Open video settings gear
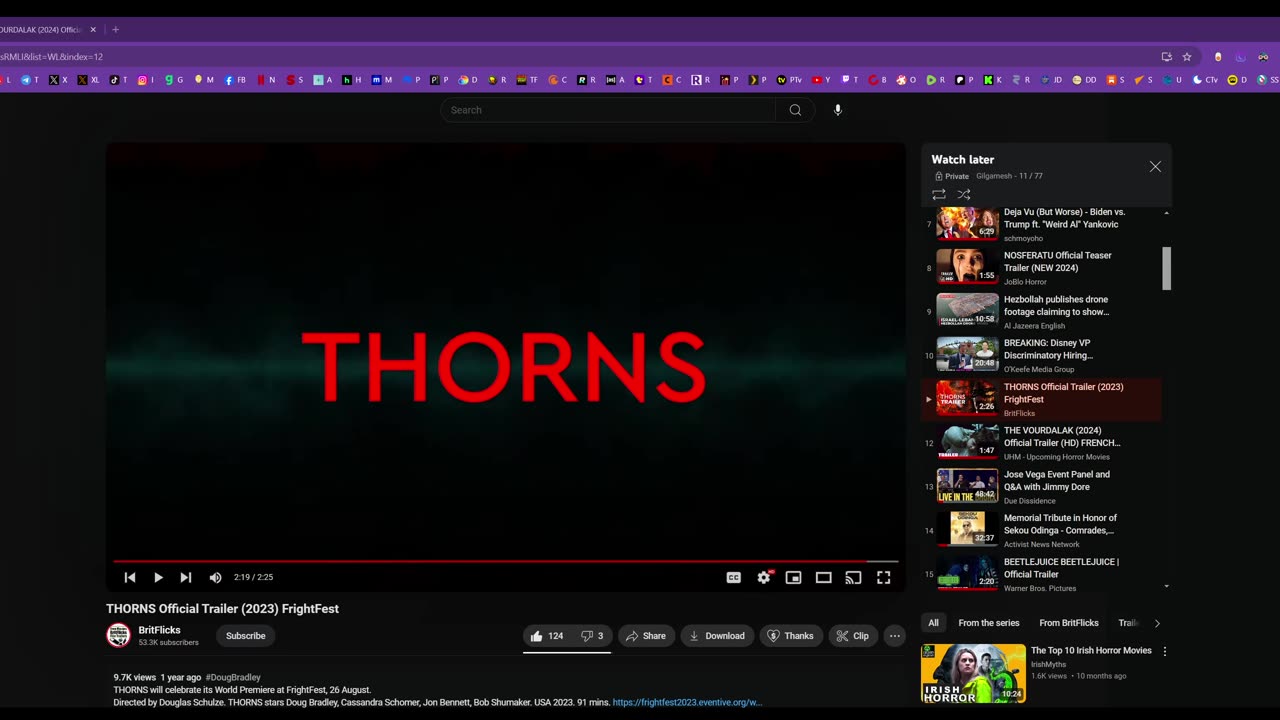Viewport: 1280px width, 720px height. tap(764, 577)
